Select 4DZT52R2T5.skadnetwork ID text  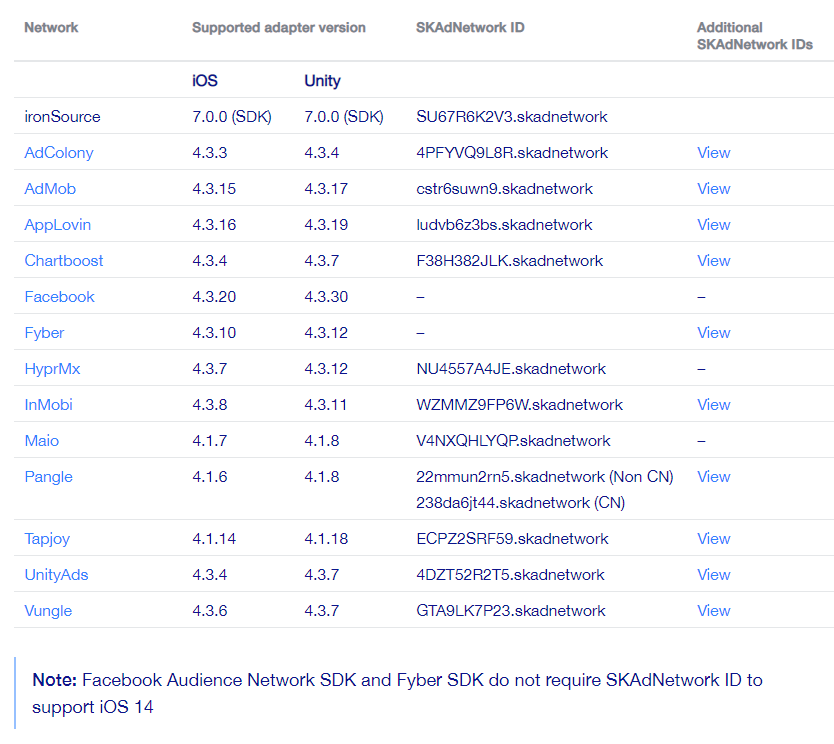point(510,575)
